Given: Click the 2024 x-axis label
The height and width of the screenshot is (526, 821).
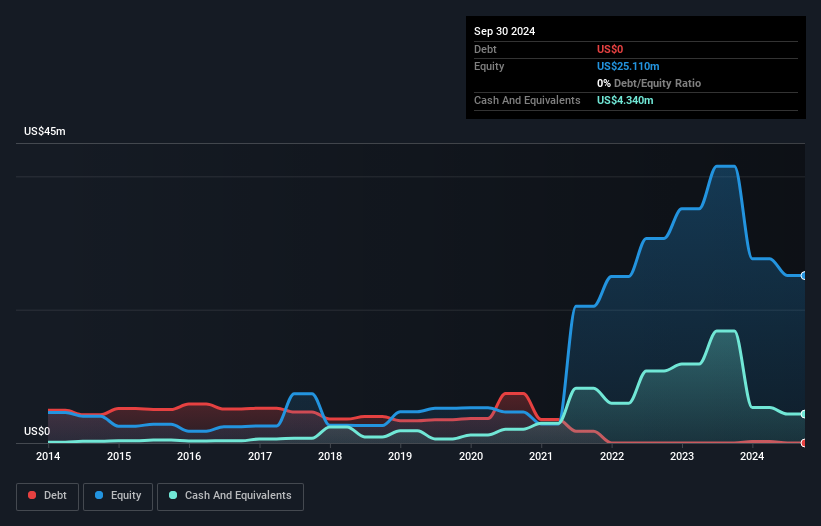Looking at the screenshot, I should (752, 456).
